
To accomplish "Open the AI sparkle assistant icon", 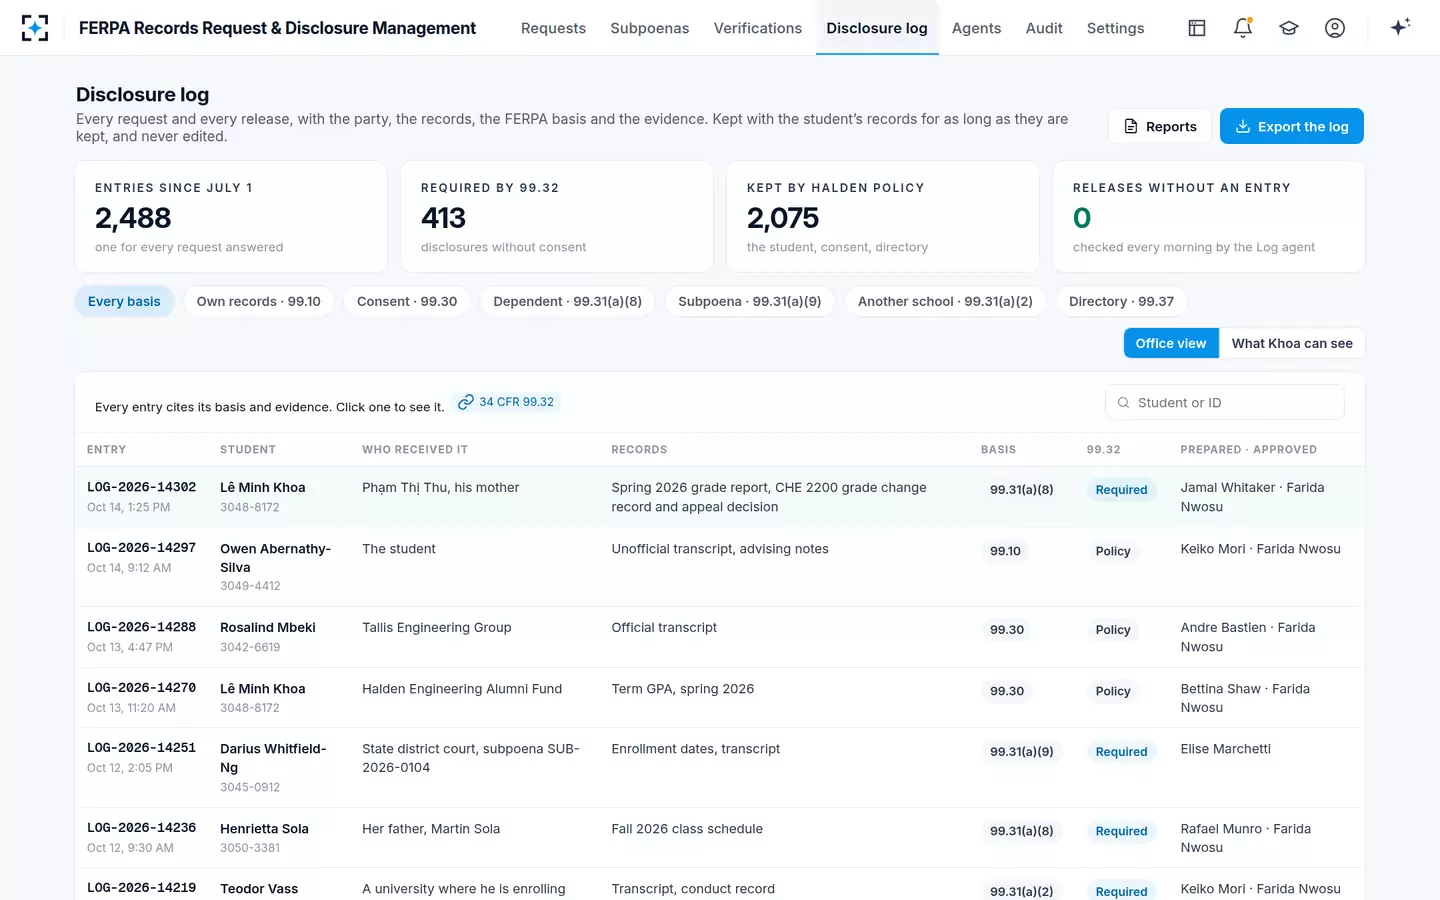I will pyautogui.click(x=1400, y=27).
